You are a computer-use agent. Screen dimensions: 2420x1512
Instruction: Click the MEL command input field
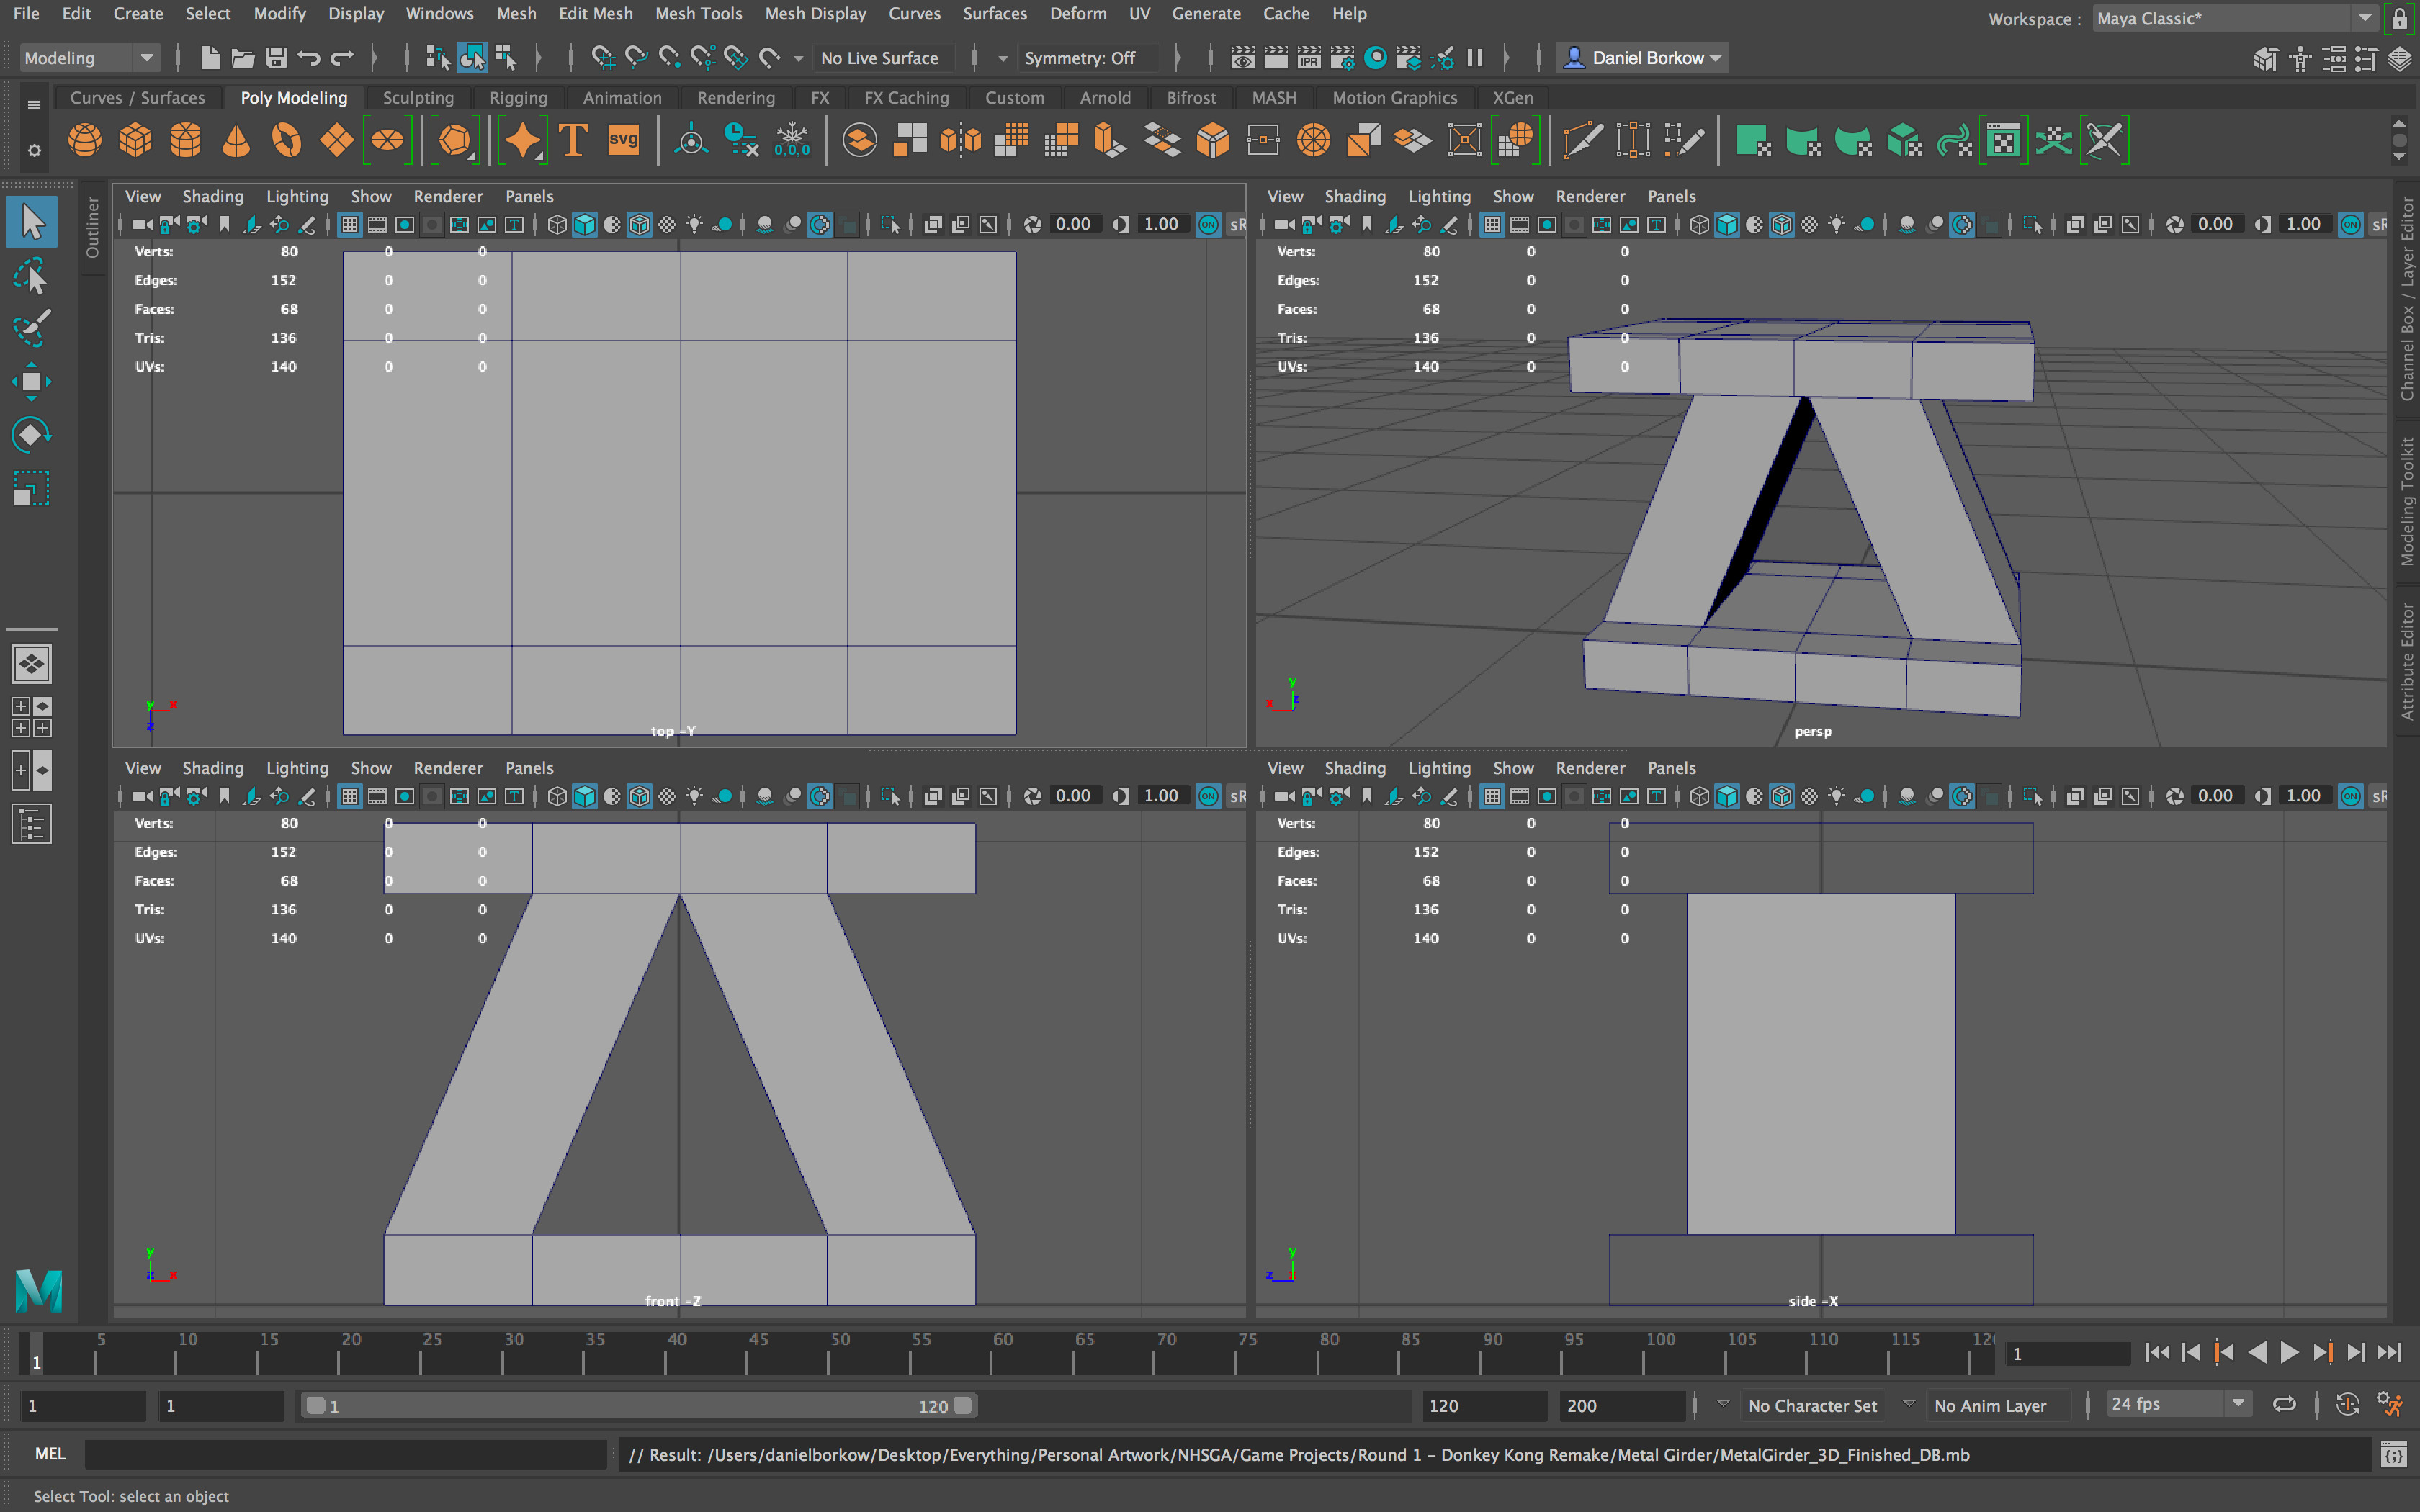[346, 1454]
